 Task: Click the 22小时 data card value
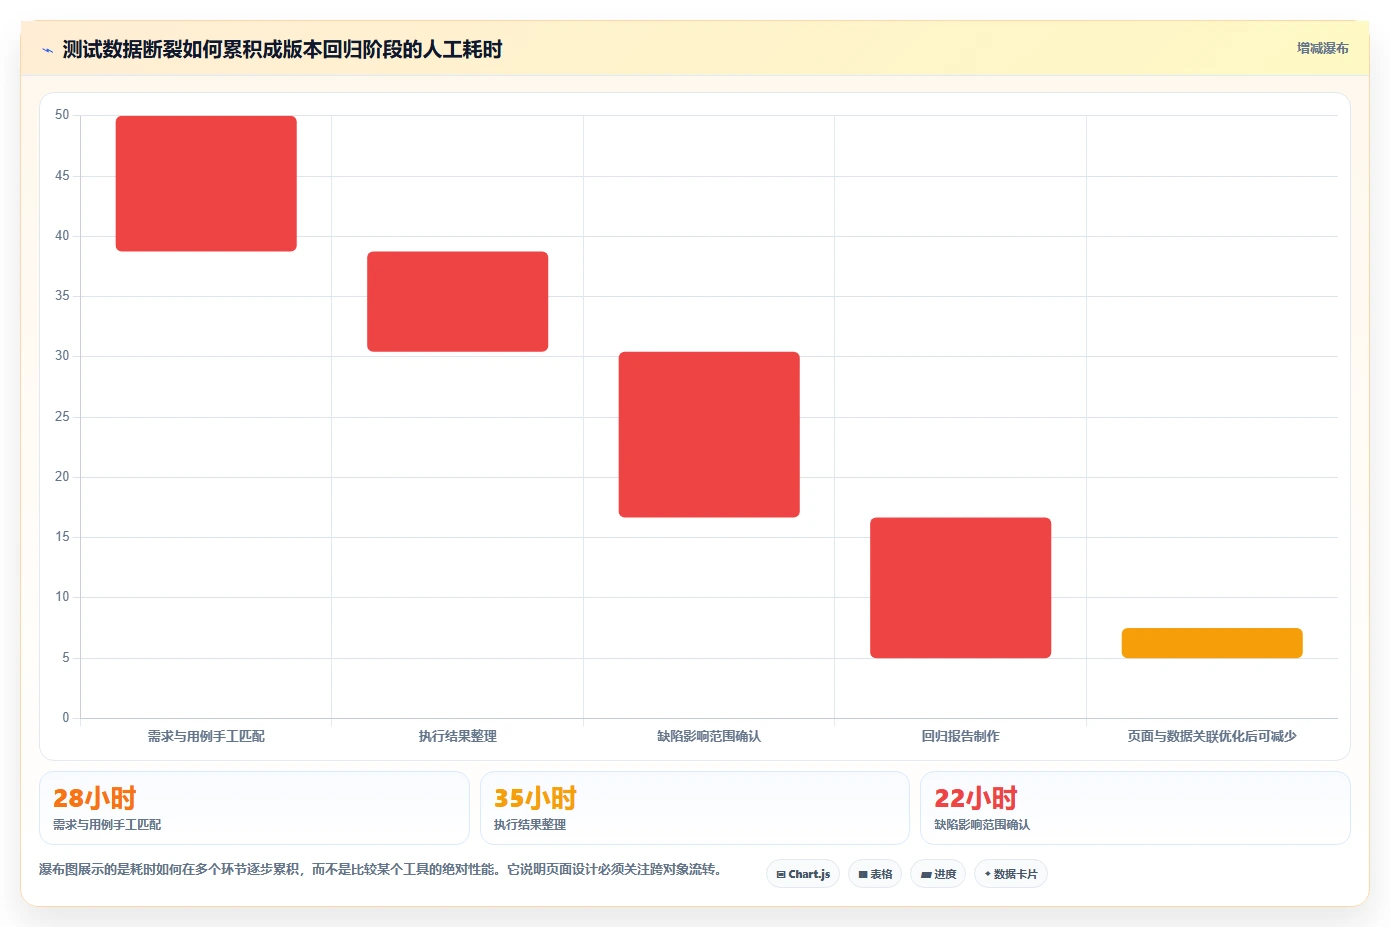[x=975, y=798]
